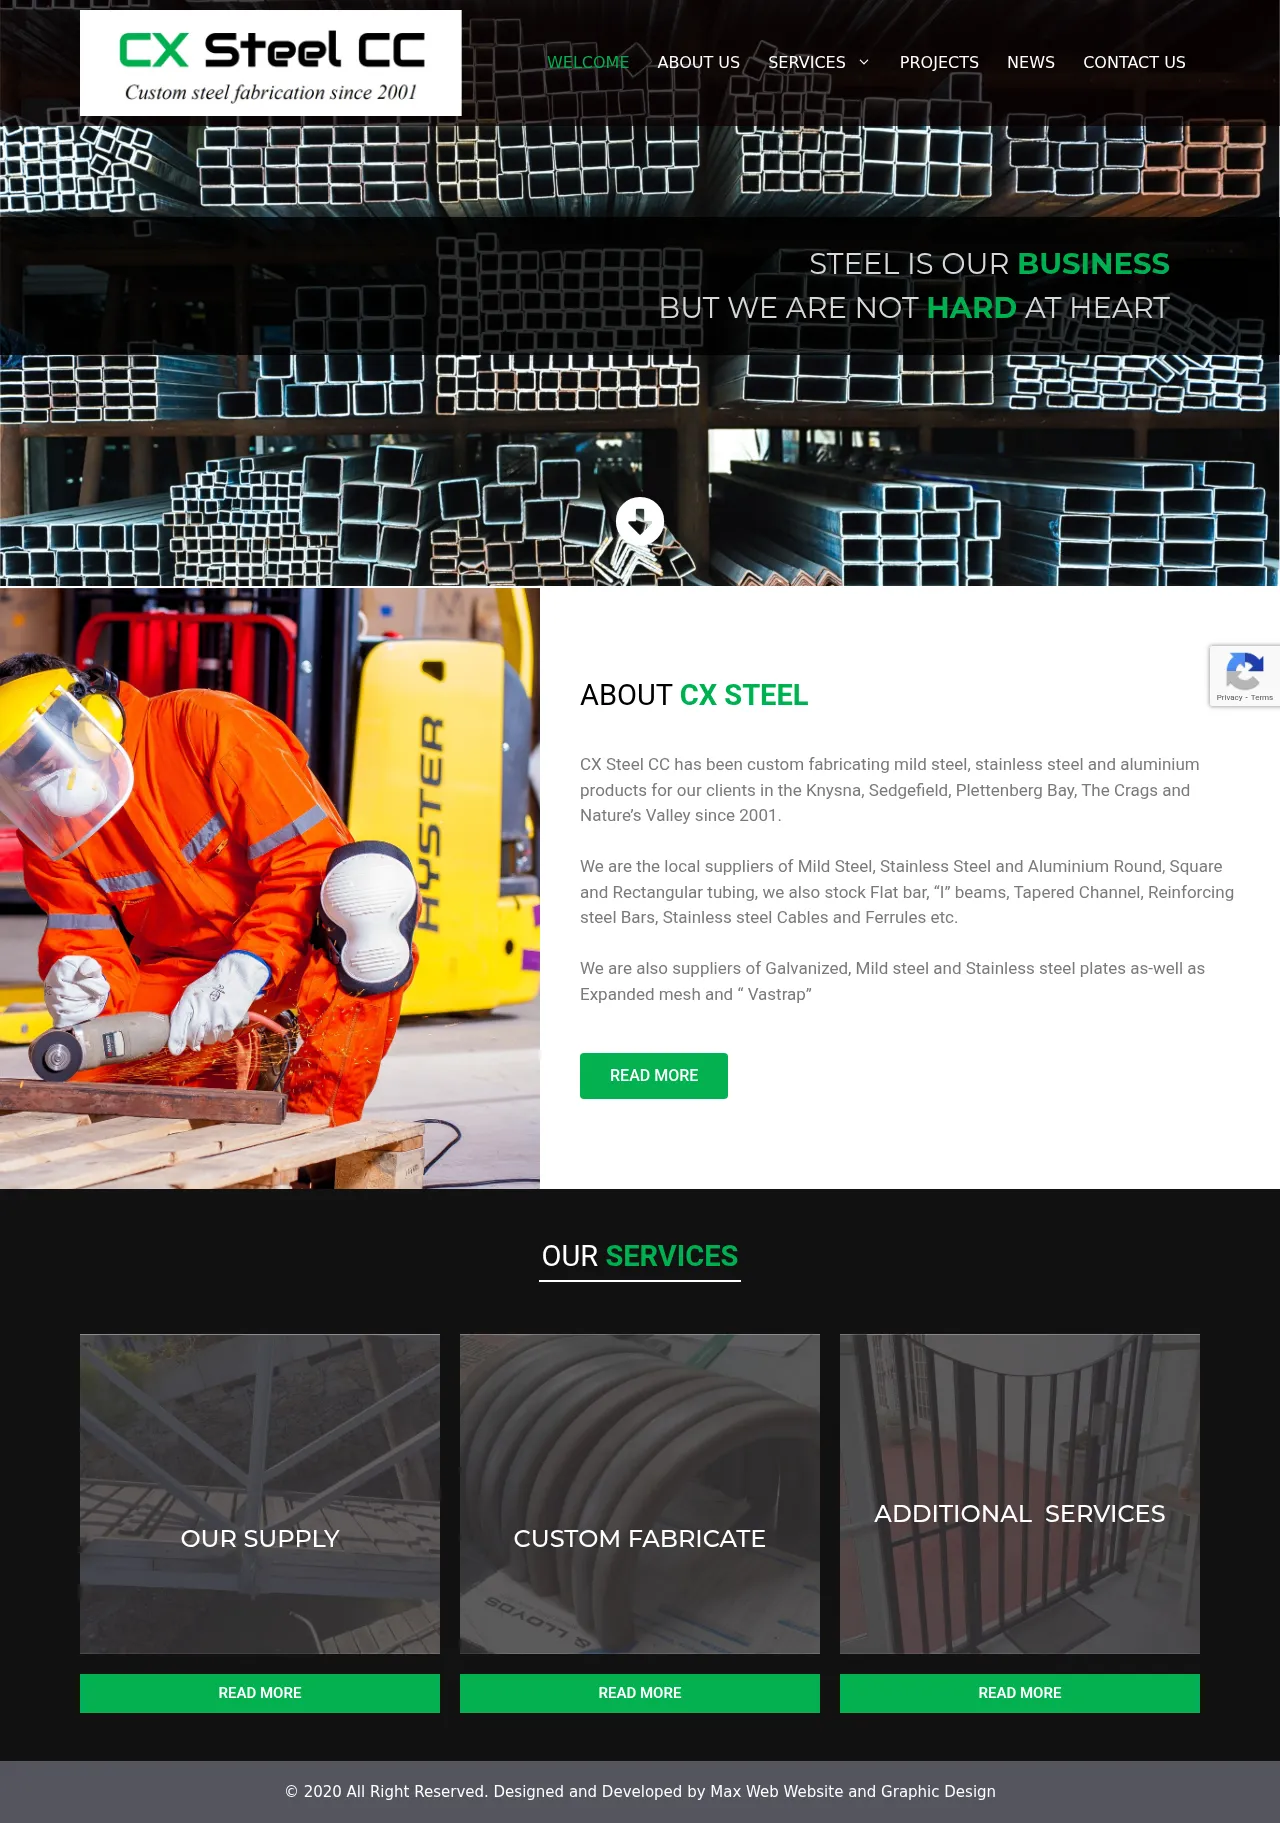Viewport: 1280px width, 1823px height.
Task: Open the Our Supply image card
Action: coord(259,1493)
